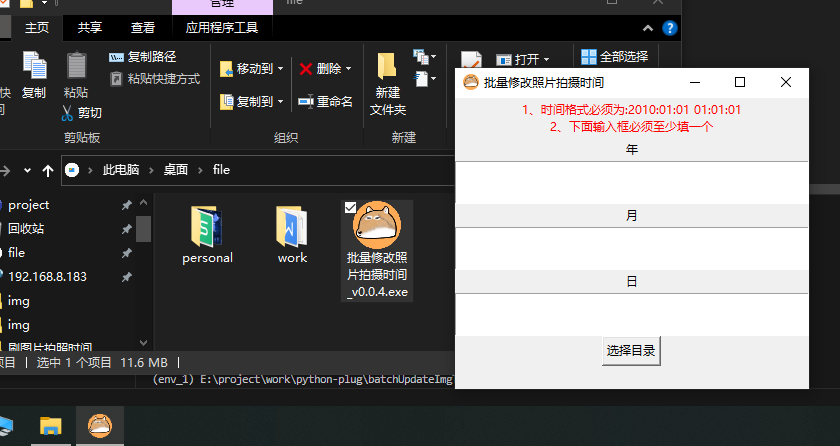Open Explorer help question mark icon
The width and height of the screenshot is (840, 446).
670,28
